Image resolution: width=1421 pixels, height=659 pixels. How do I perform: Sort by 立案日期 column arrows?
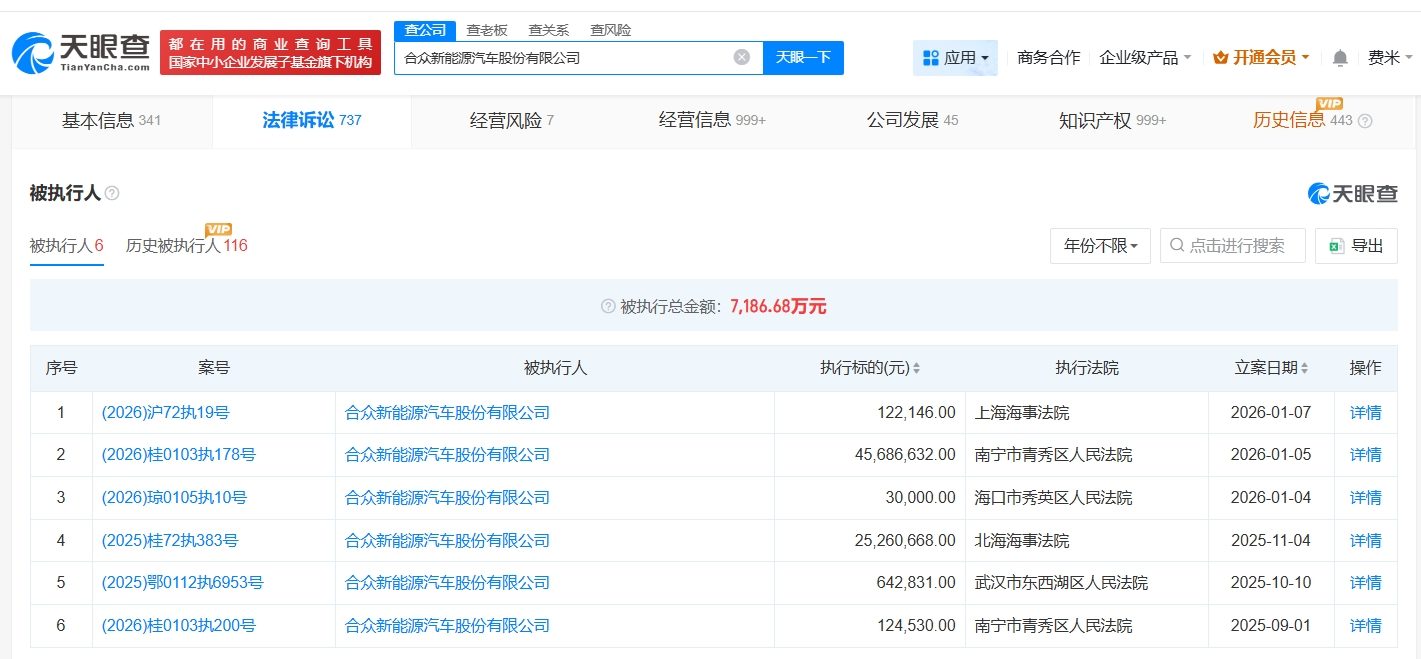pos(1304,369)
